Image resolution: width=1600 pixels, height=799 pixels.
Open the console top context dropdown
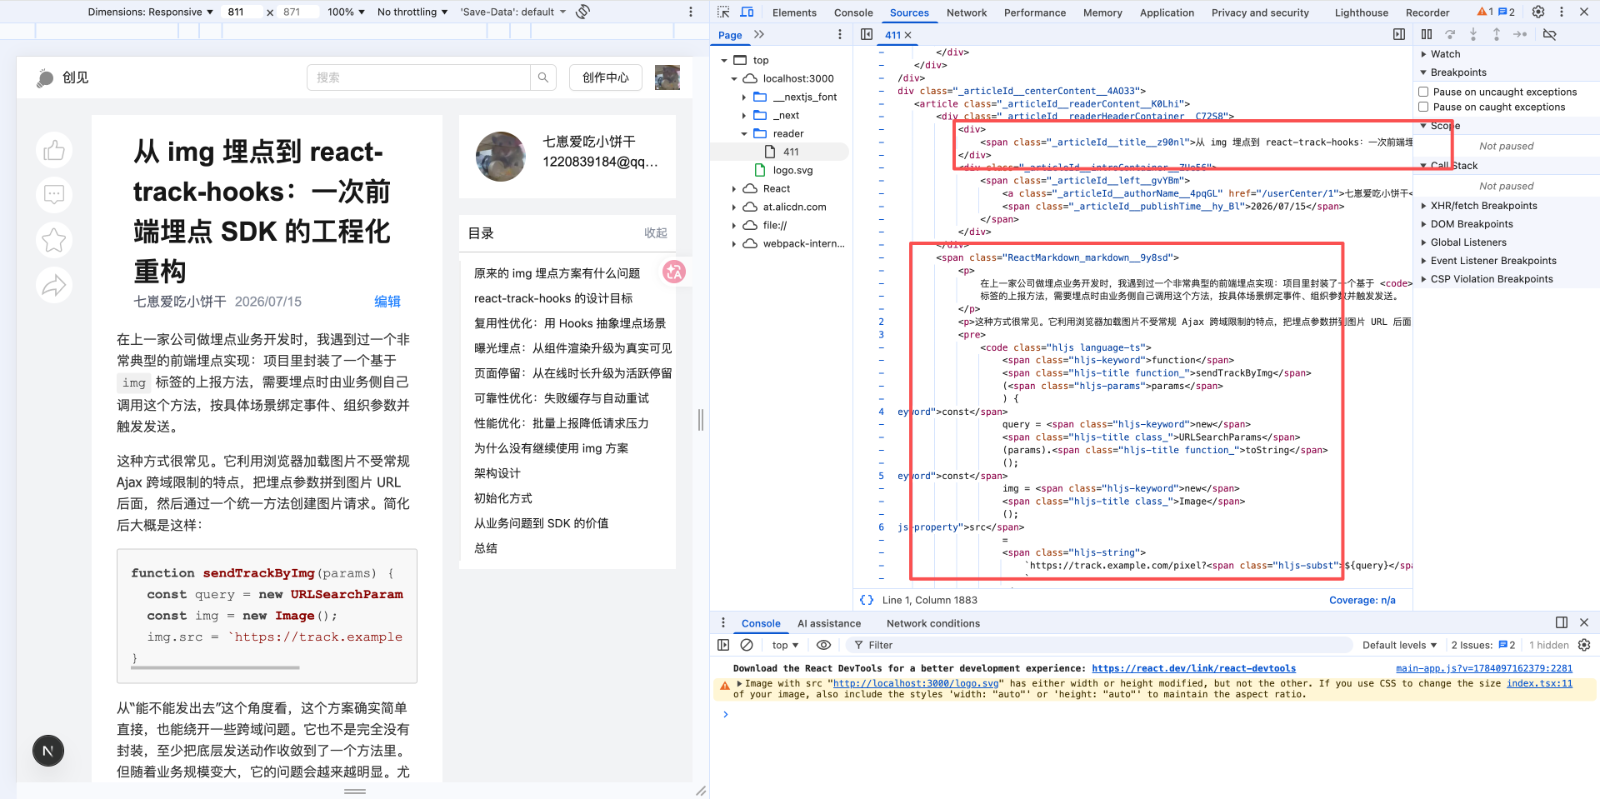(785, 645)
